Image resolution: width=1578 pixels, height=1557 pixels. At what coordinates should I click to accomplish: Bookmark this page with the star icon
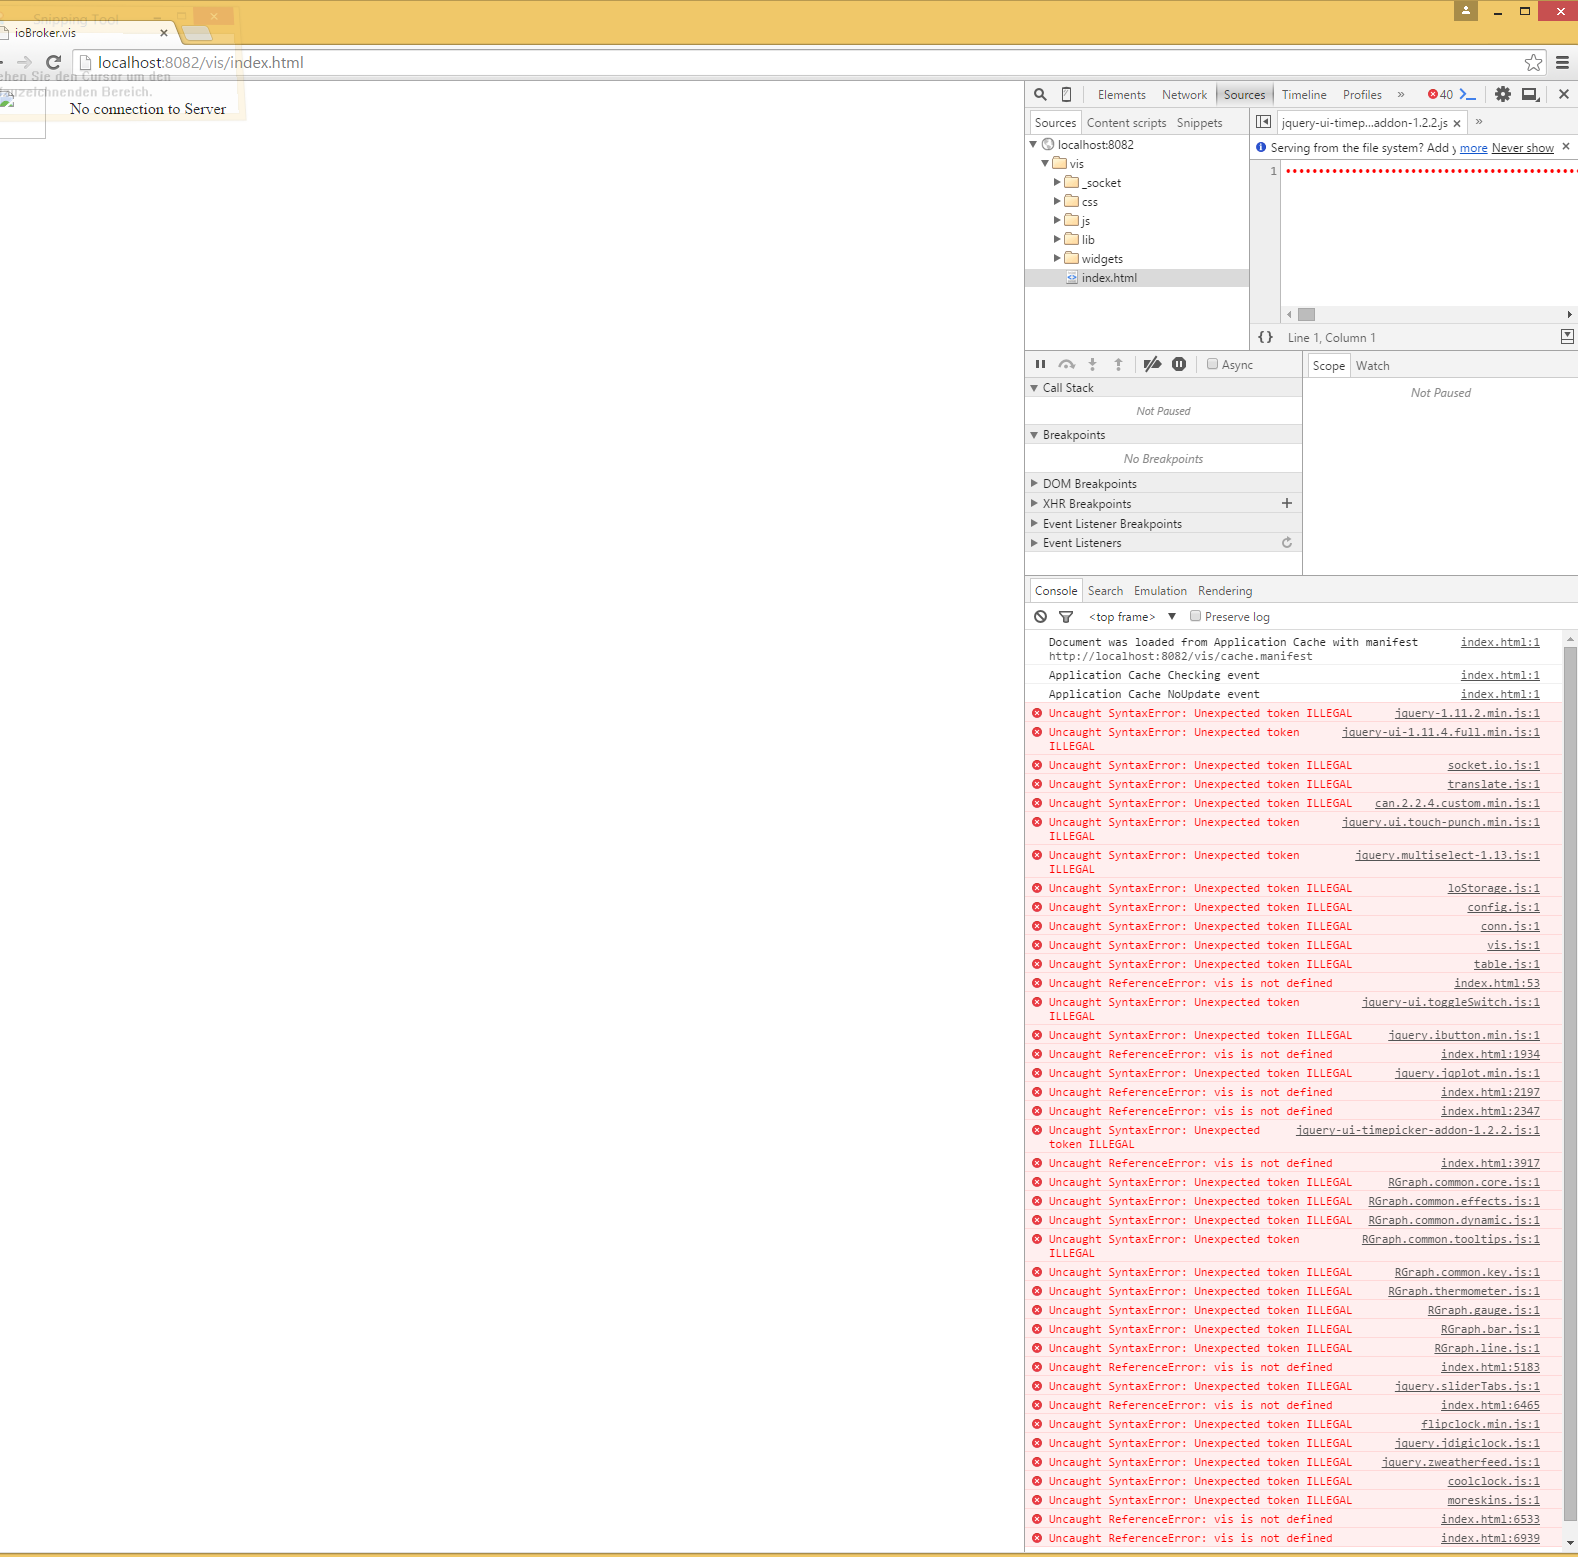tap(1533, 62)
